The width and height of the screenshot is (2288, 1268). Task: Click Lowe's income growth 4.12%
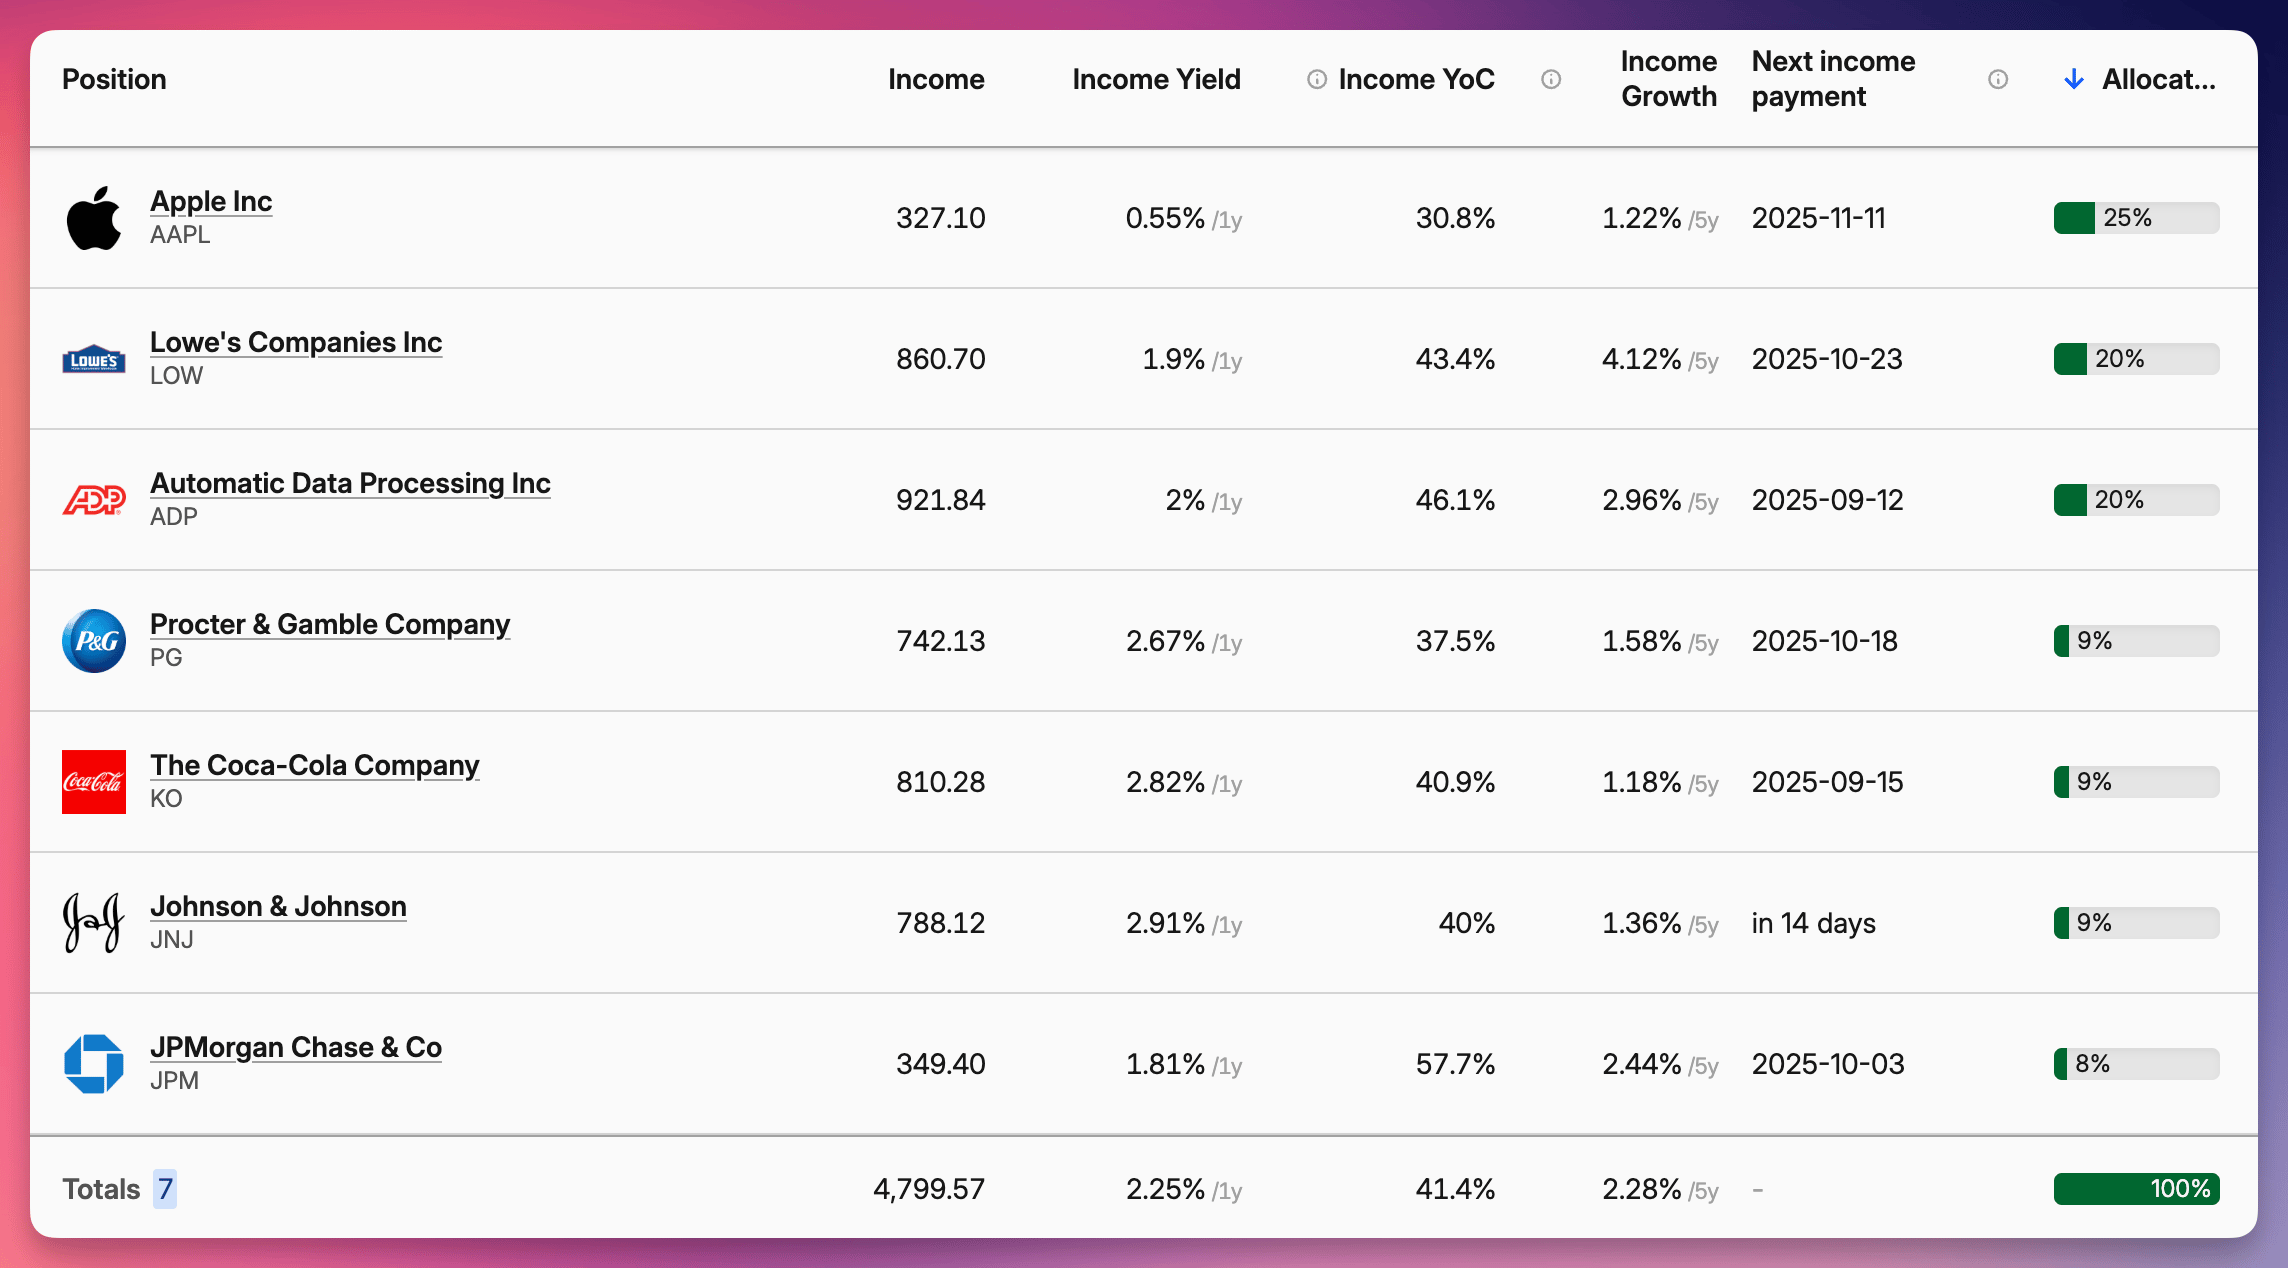(x=1641, y=359)
